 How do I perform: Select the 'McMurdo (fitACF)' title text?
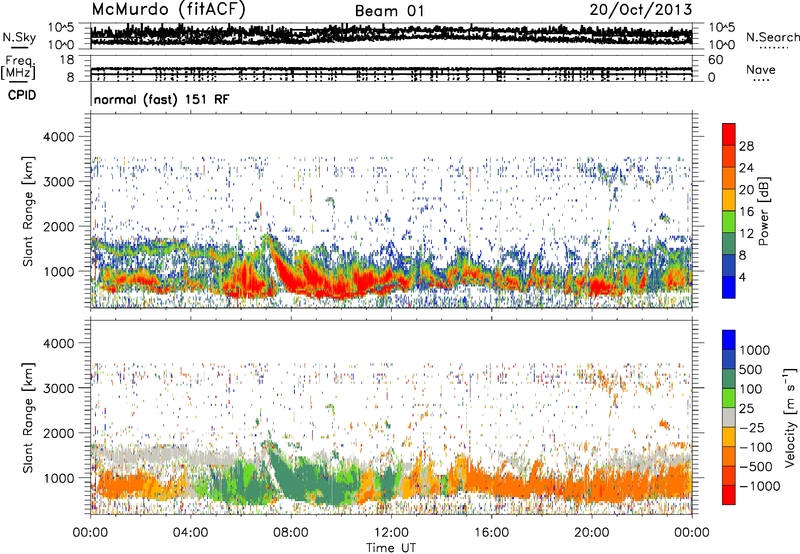(168, 9)
